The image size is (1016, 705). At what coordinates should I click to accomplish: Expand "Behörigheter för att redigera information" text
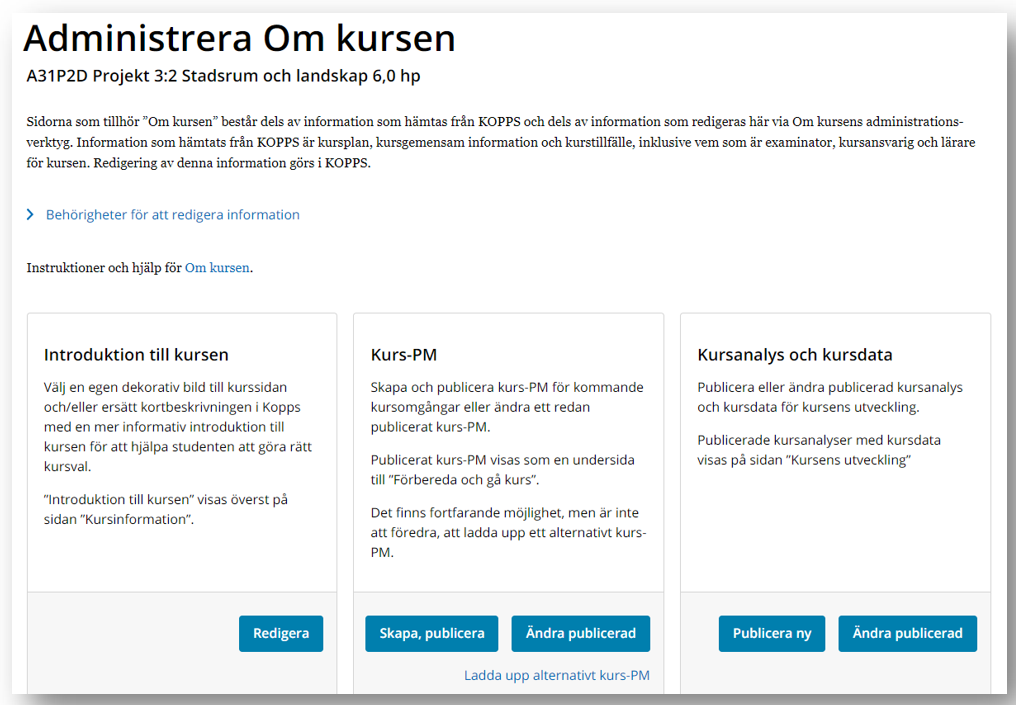[172, 215]
